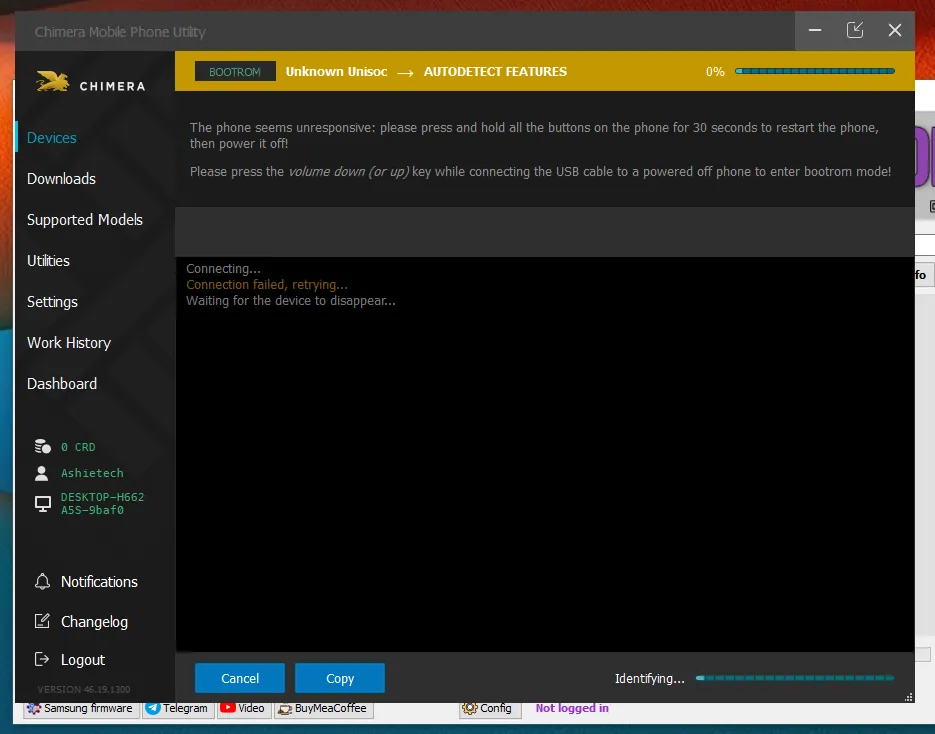
Task: Click the Identifying progress bar
Action: (x=795, y=678)
